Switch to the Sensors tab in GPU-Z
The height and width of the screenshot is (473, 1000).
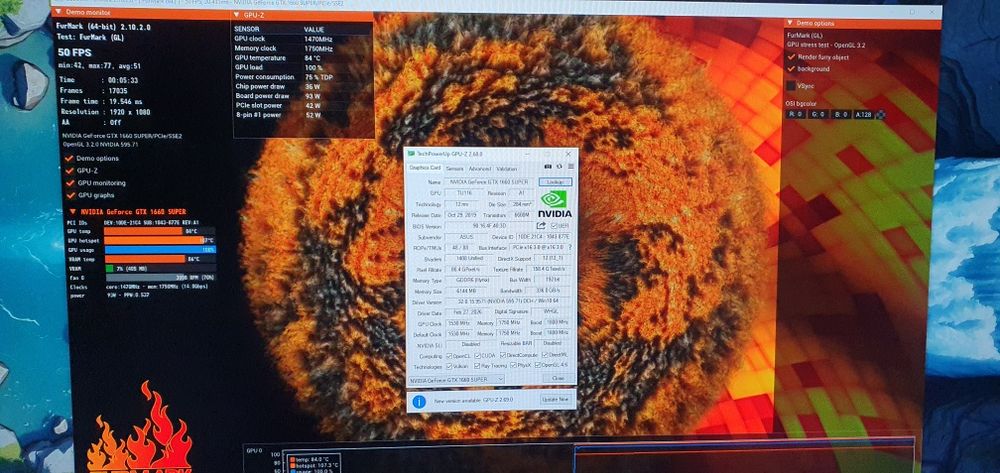coord(455,168)
